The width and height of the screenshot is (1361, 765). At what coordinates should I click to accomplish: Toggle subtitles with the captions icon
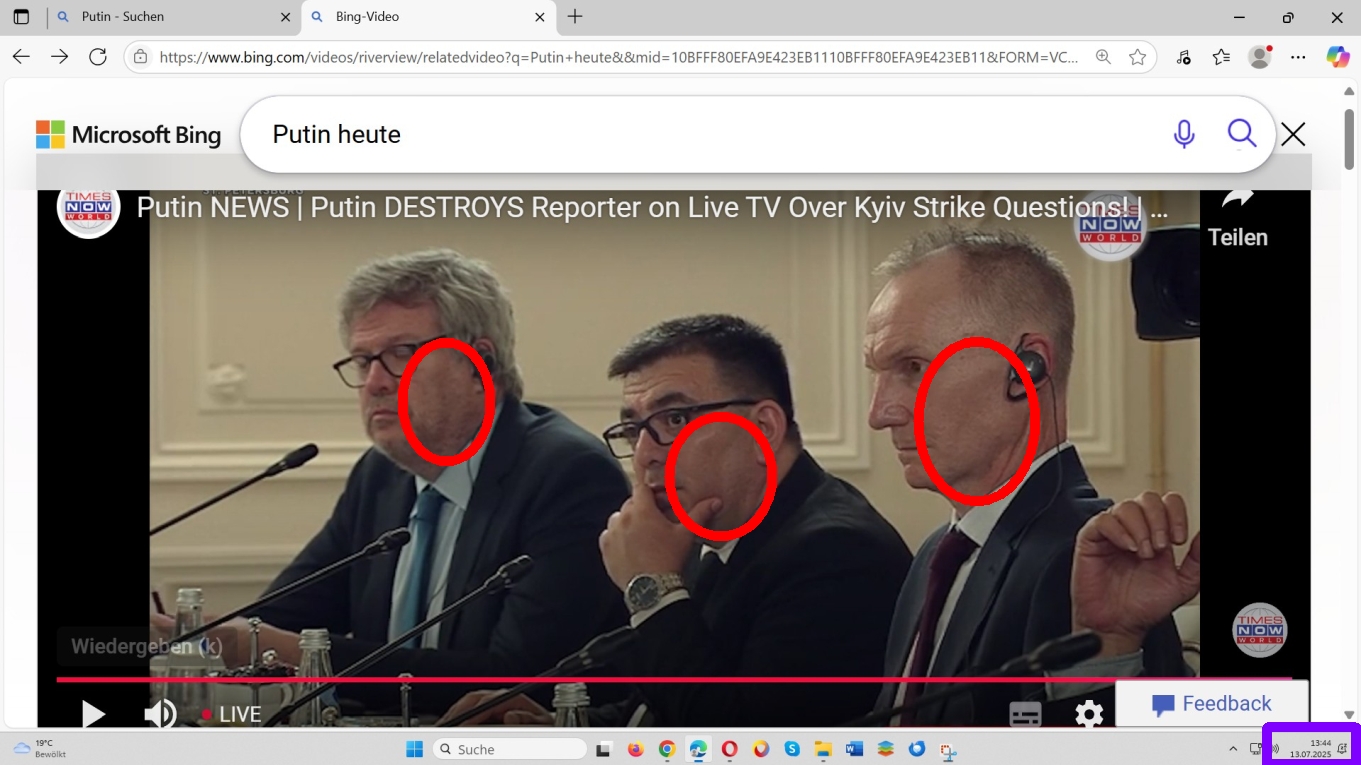pos(1025,714)
